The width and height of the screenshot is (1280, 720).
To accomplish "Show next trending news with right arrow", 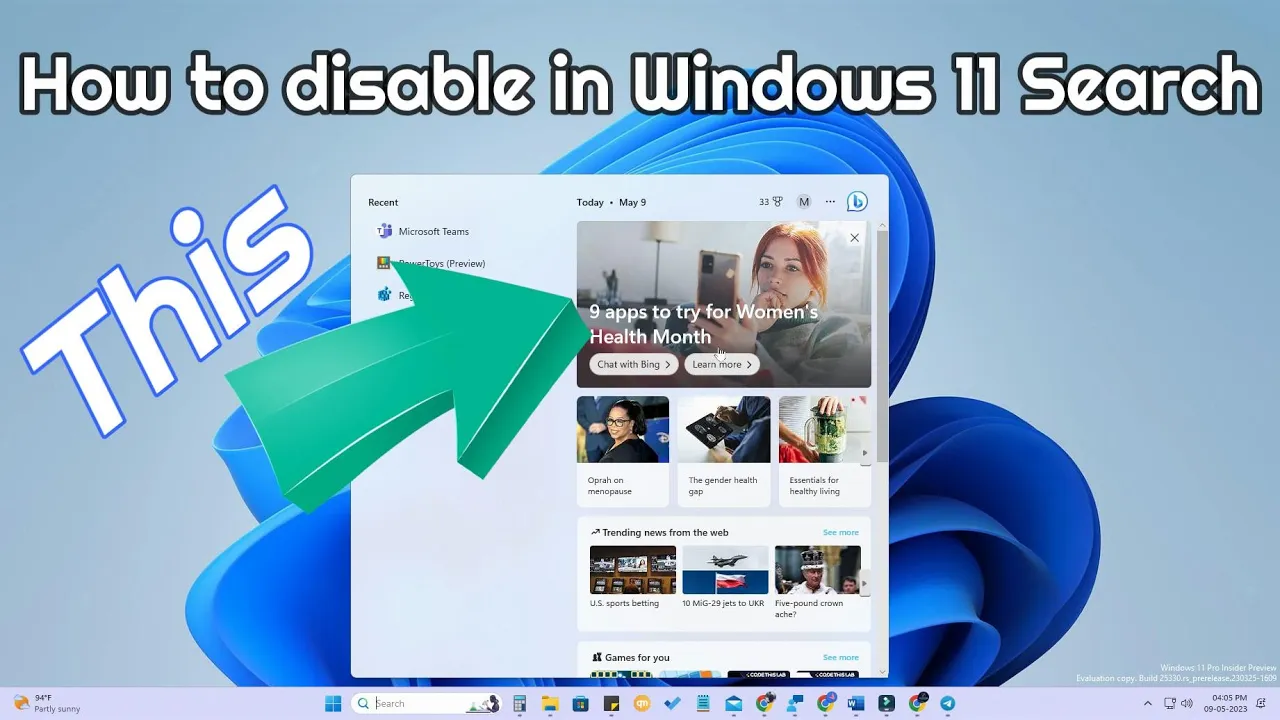I will 865,583.
